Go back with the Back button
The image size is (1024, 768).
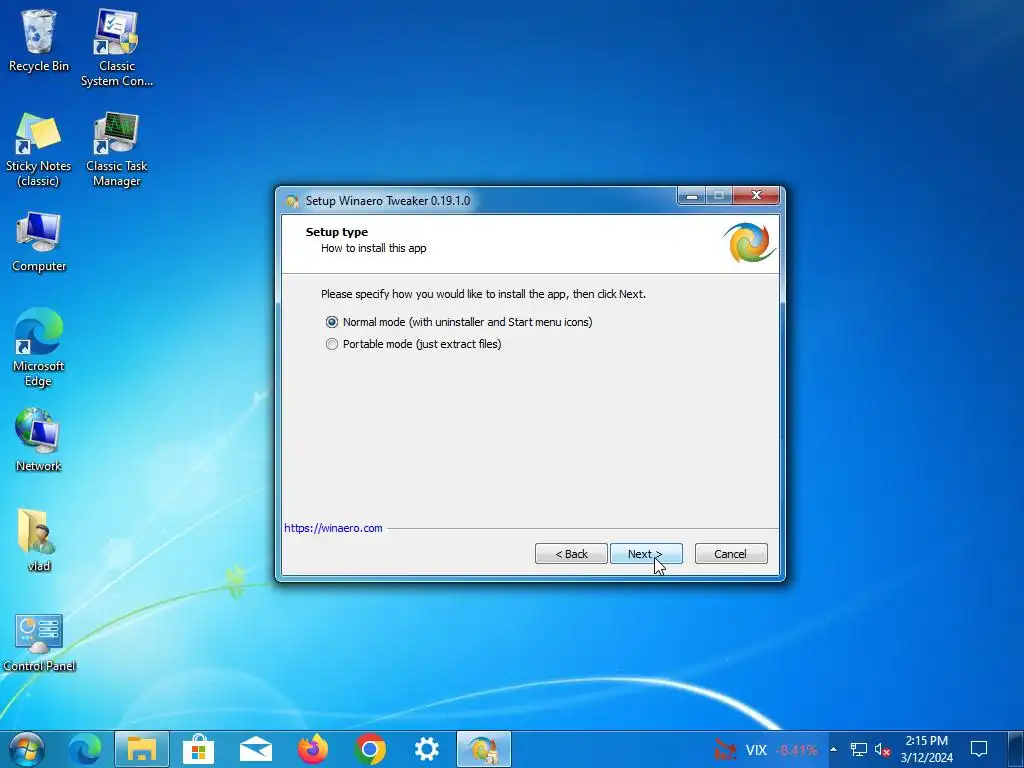point(571,554)
